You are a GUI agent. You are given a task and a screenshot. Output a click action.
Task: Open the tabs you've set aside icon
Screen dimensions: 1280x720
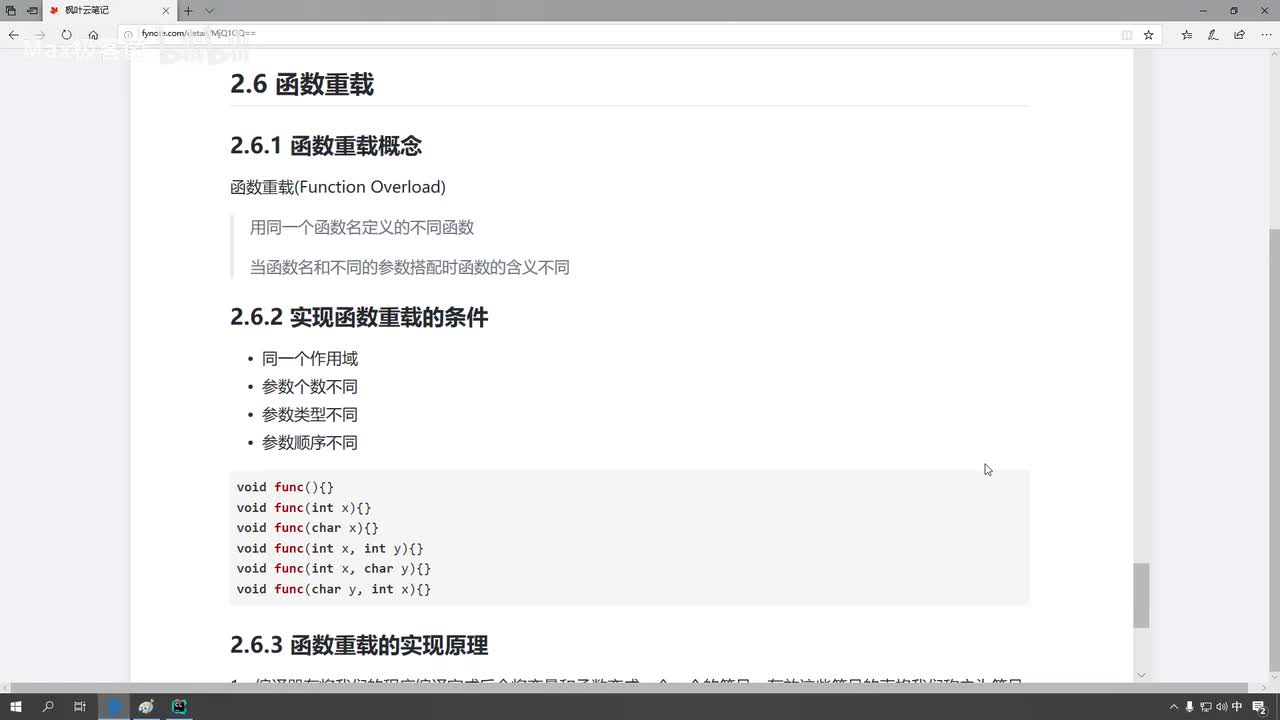[x=11, y=10]
